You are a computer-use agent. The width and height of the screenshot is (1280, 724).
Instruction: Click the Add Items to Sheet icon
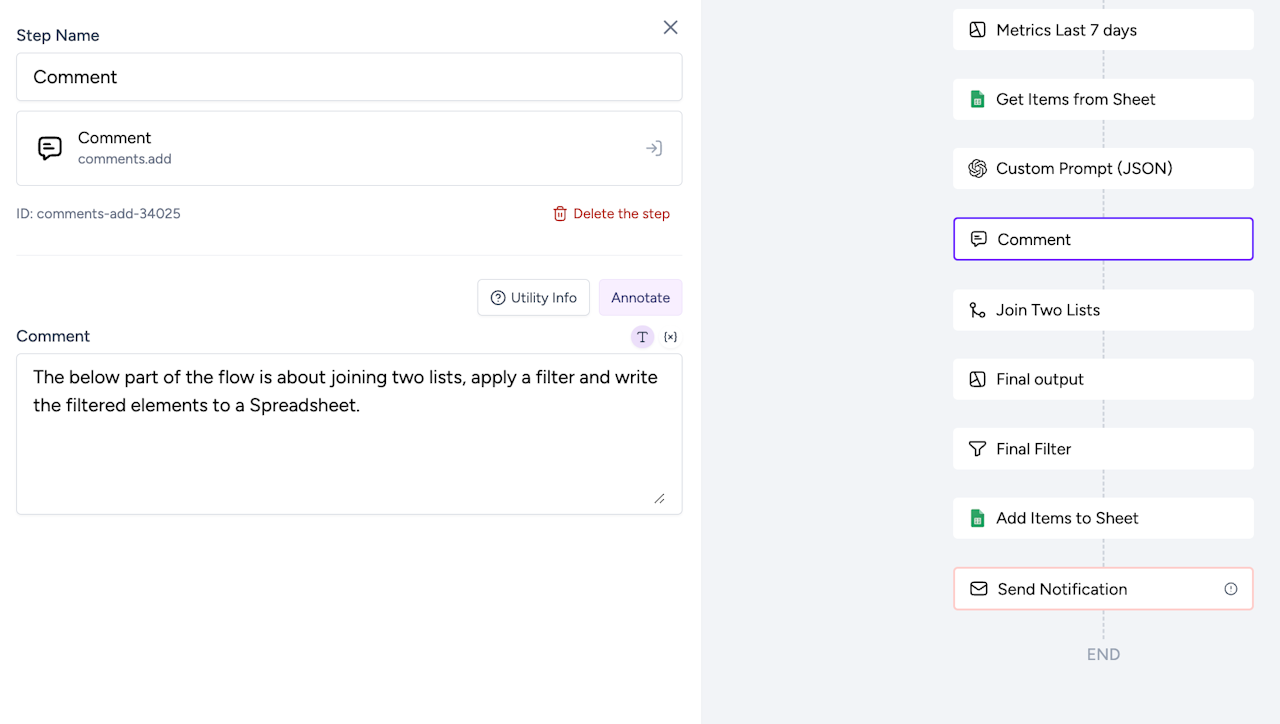coord(977,518)
